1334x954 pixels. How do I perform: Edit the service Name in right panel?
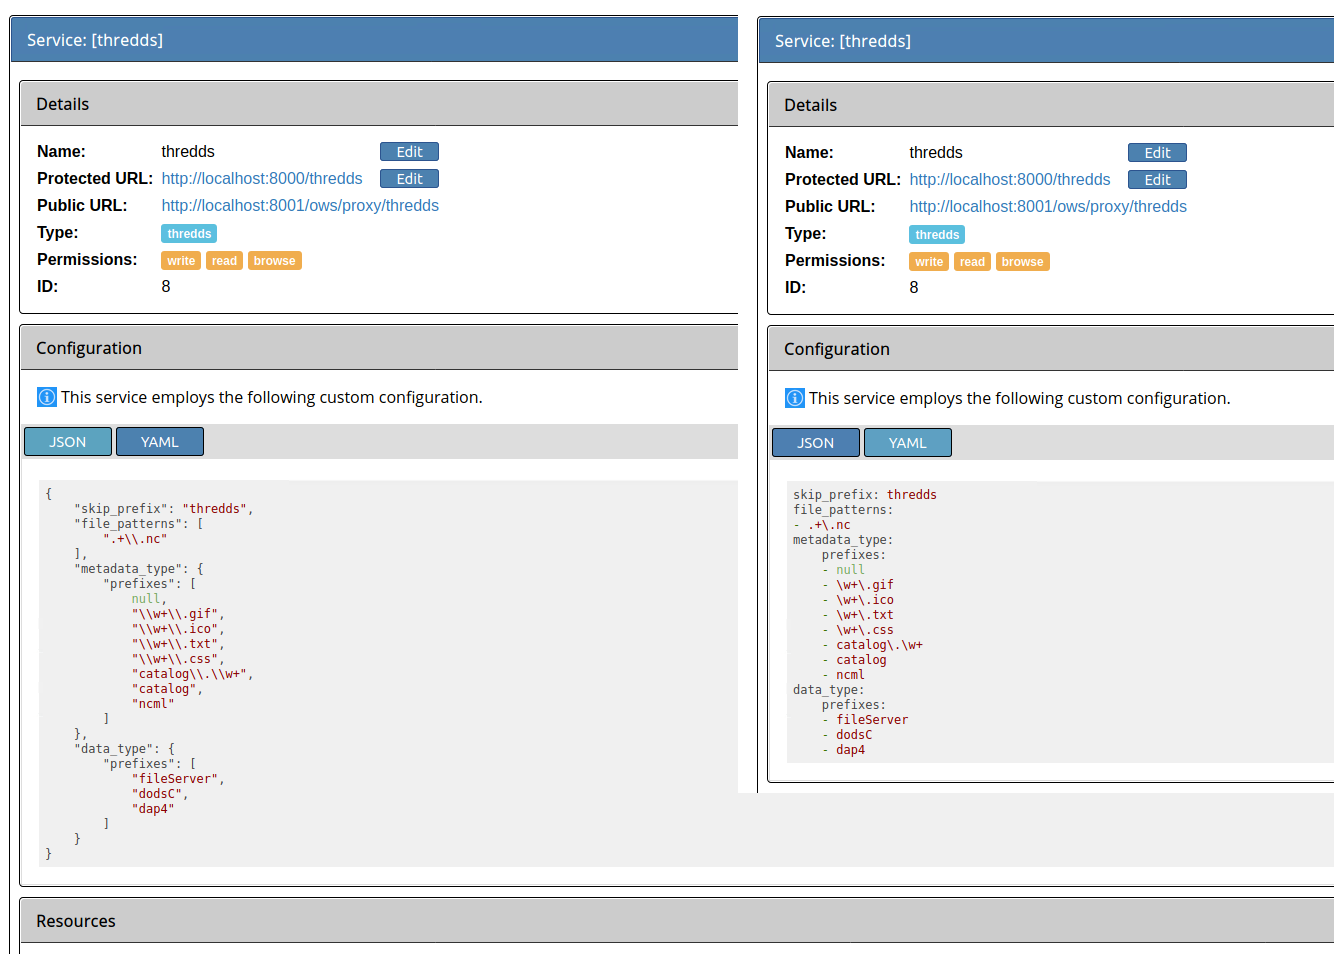[x=1157, y=153]
